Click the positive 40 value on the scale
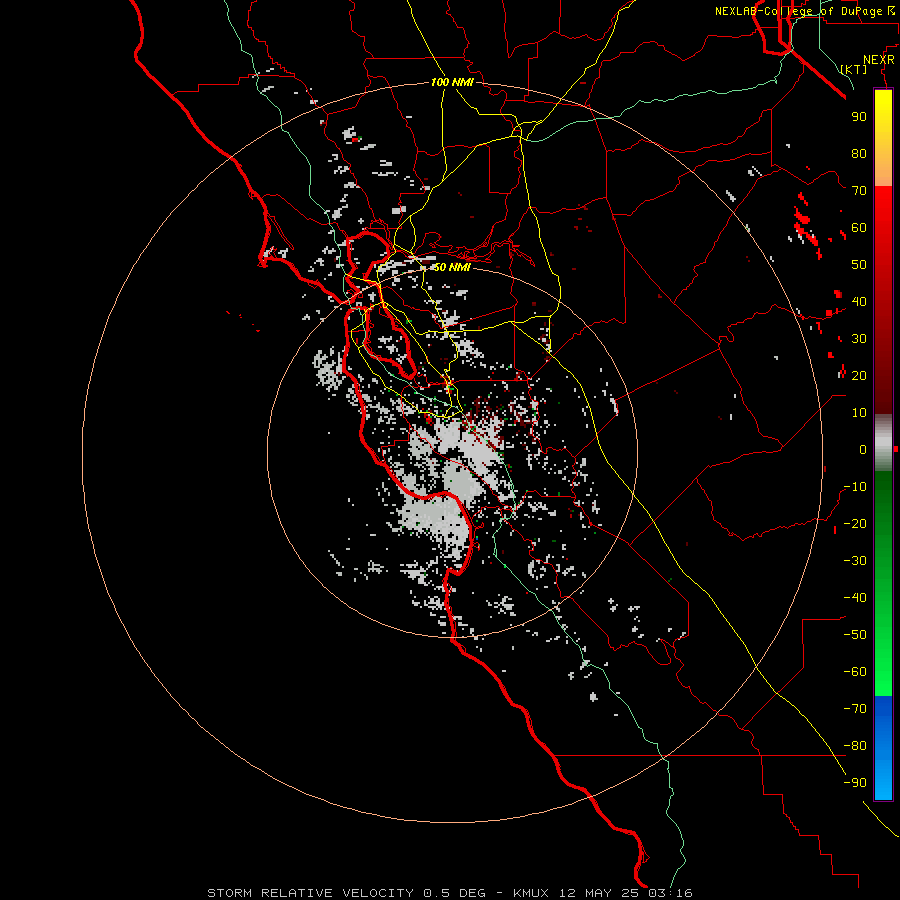Image resolution: width=900 pixels, height=900 pixels. (x=859, y=301)
